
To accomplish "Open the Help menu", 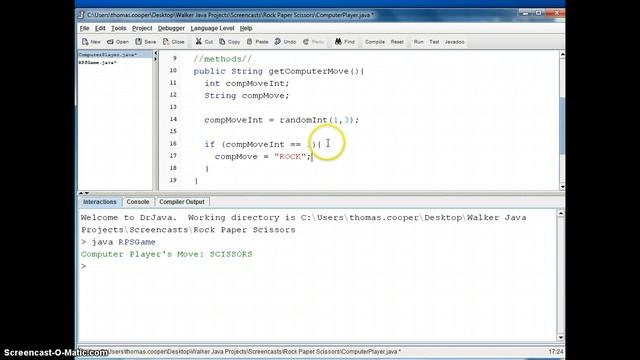I will click(246, 28).
